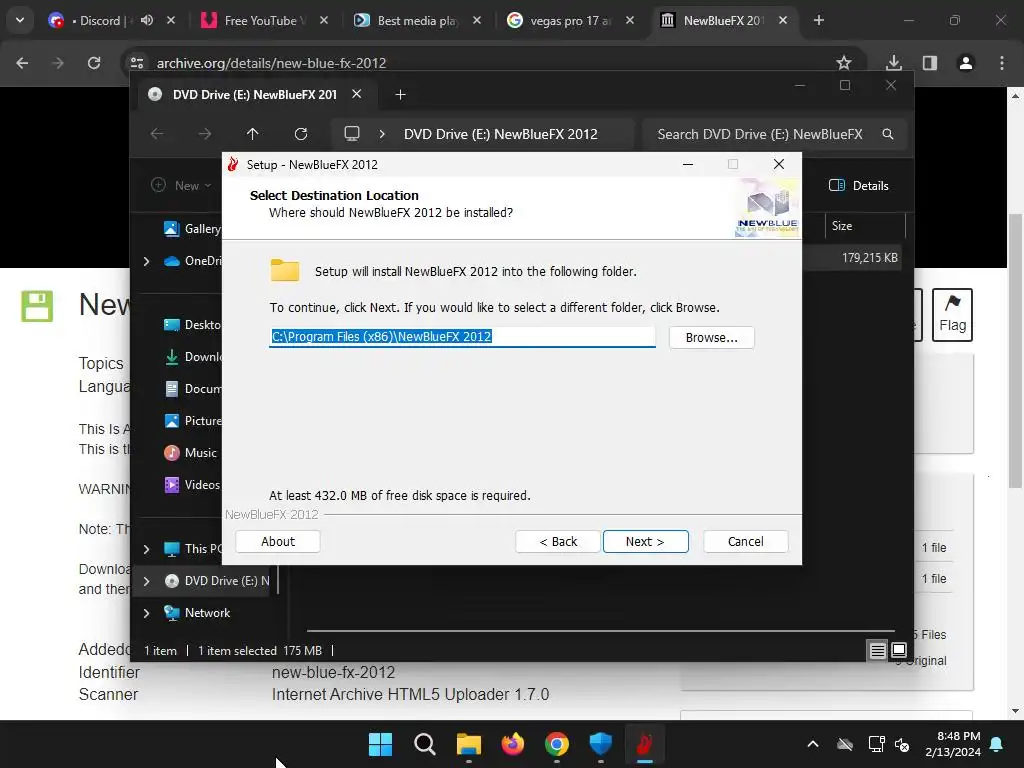Switch Explorer to large thumbnails view
Viewport: 1024px width, 768px height.
(x=899, y=650)
